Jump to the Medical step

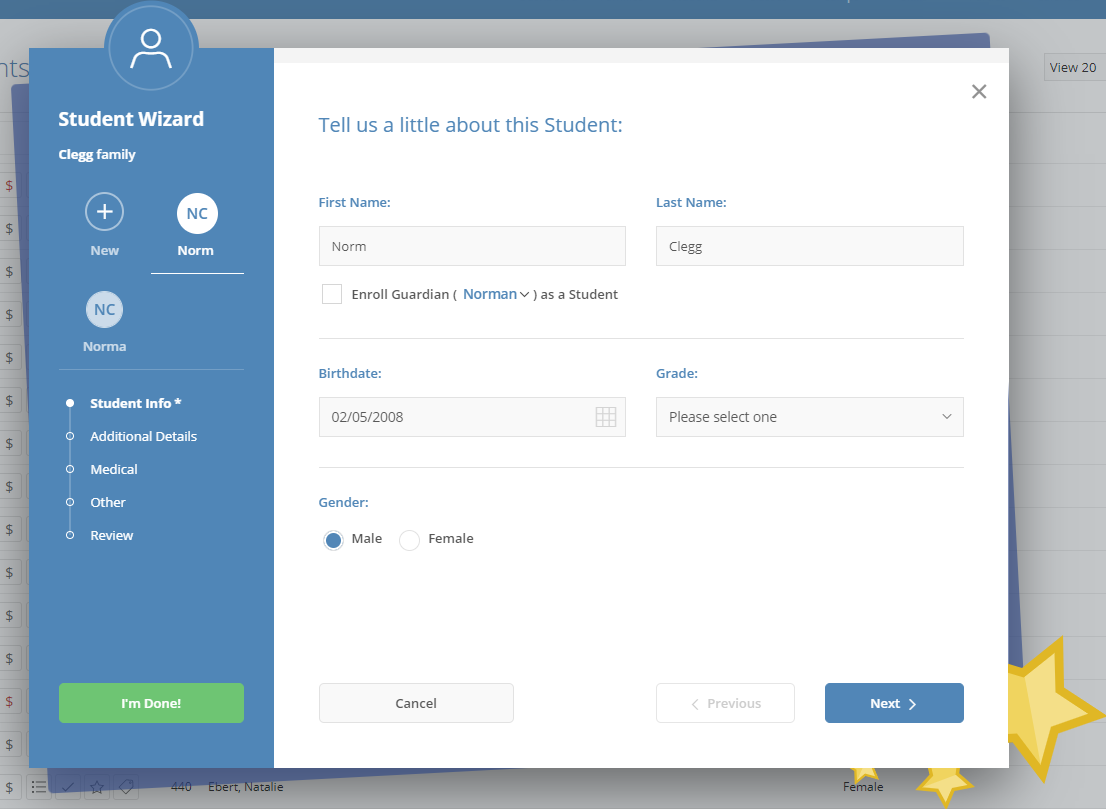tap(114, 469)
